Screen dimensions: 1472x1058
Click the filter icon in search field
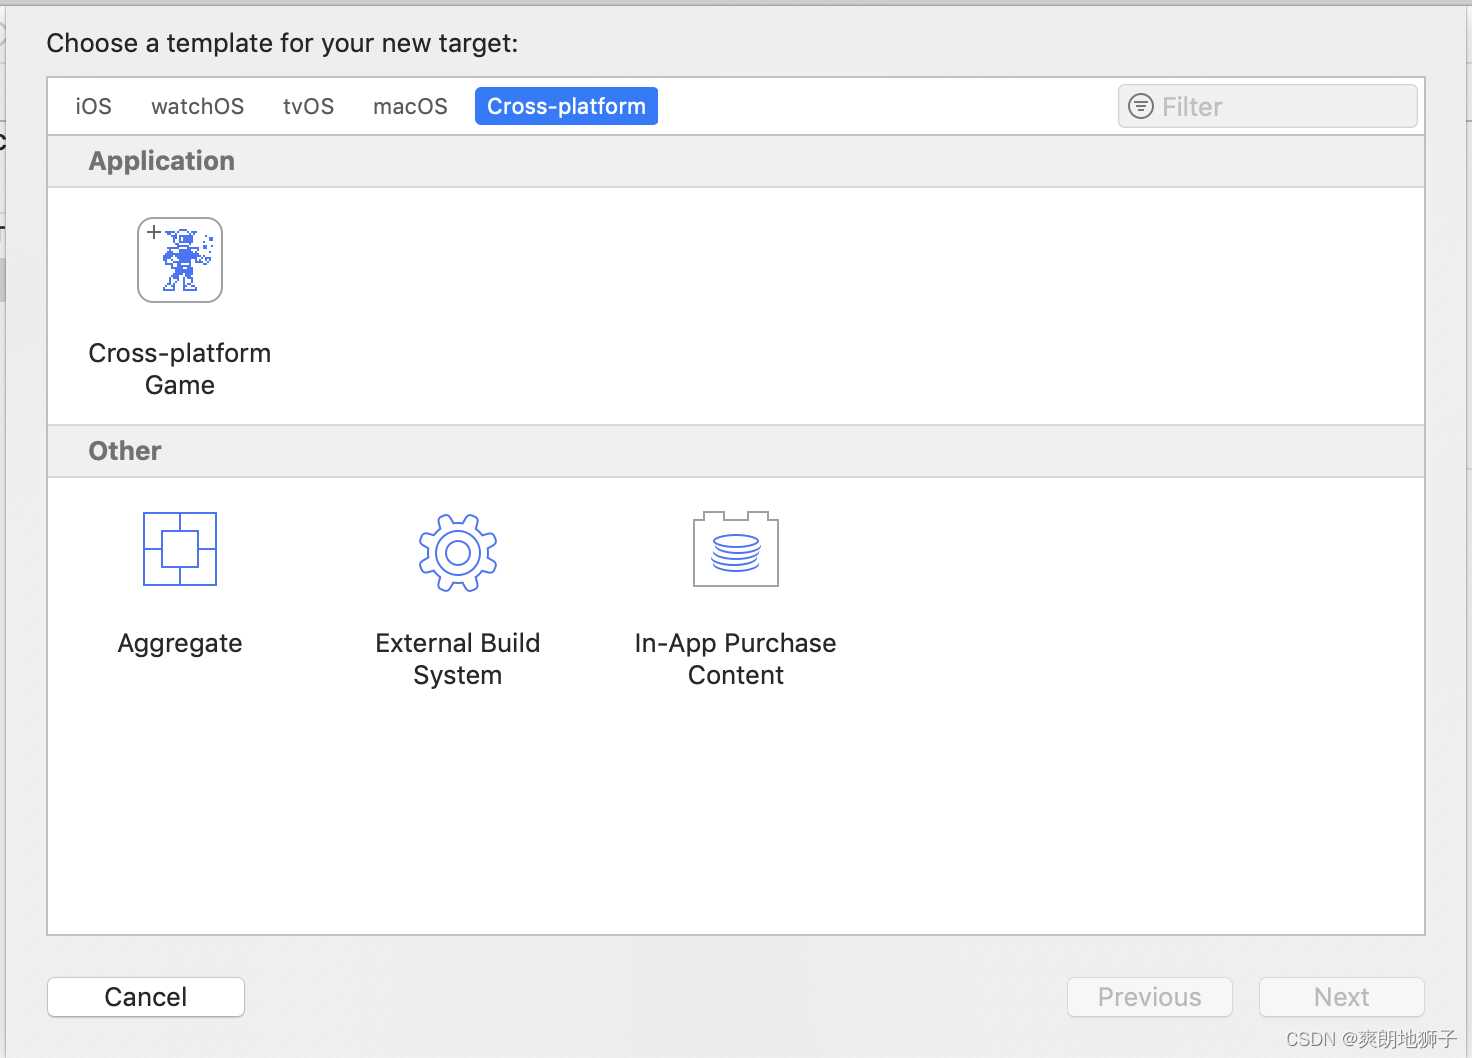[x=1141, y=106]
